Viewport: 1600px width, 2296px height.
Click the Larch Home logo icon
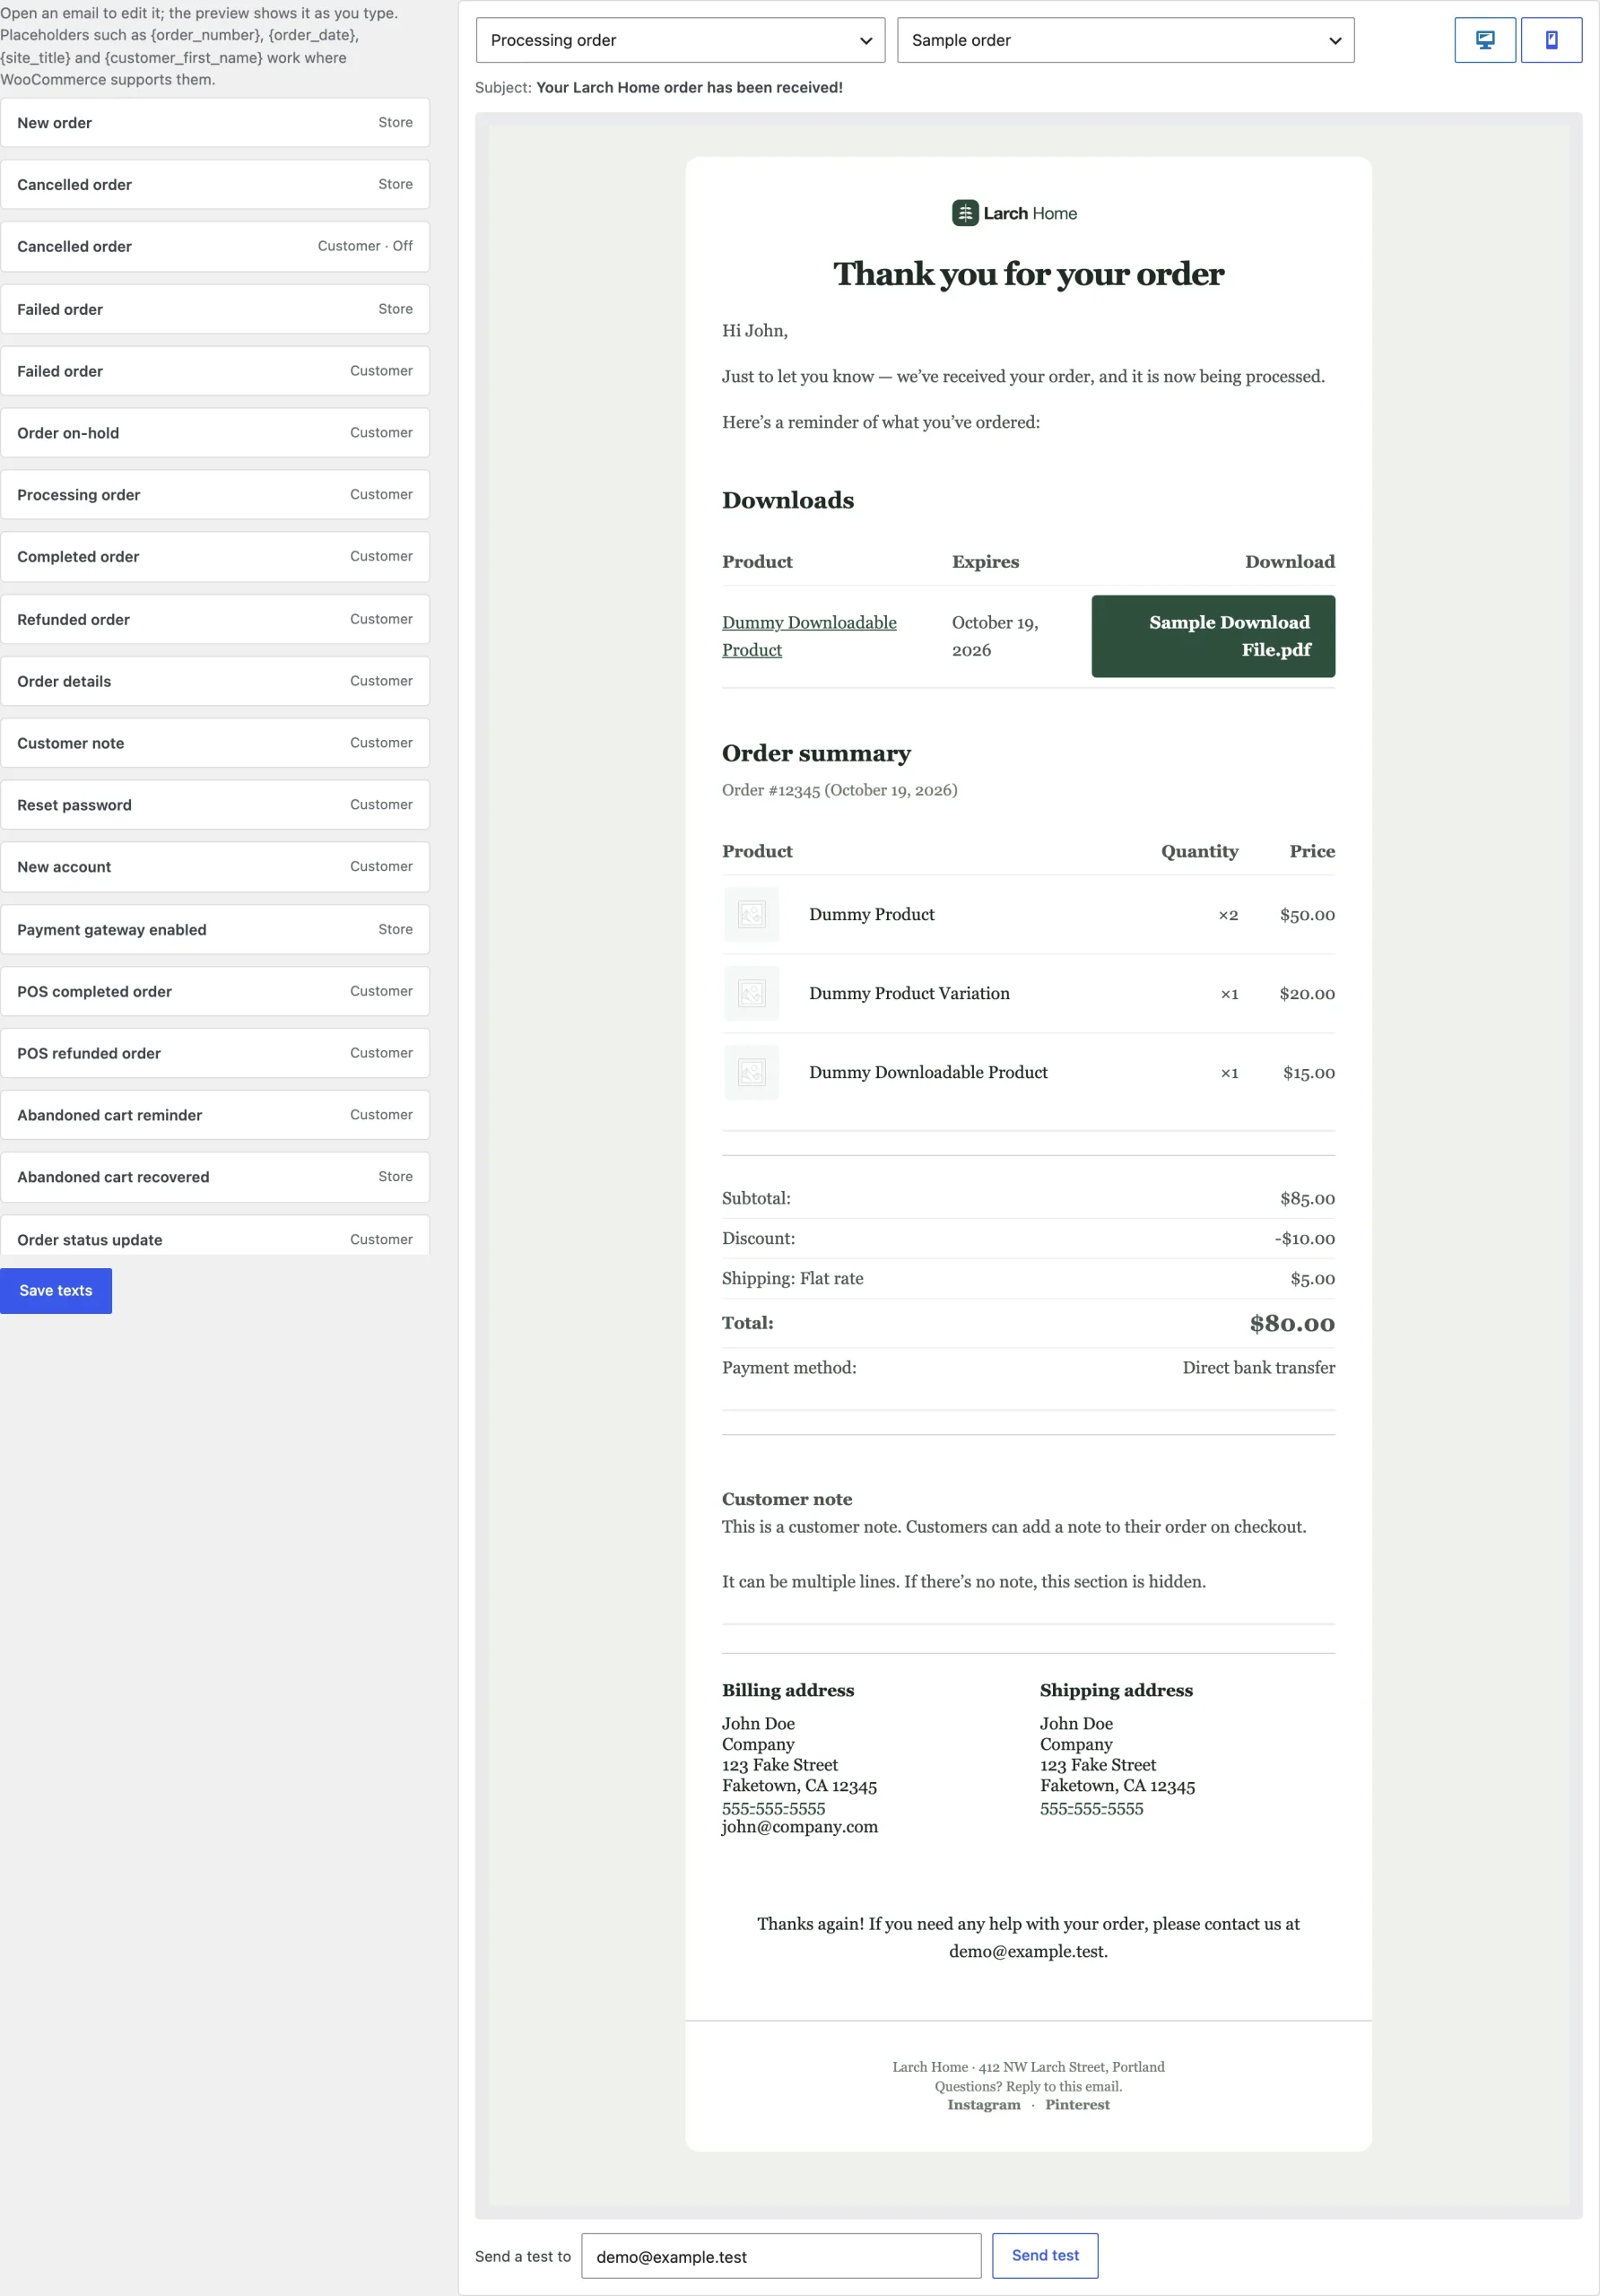965,213
